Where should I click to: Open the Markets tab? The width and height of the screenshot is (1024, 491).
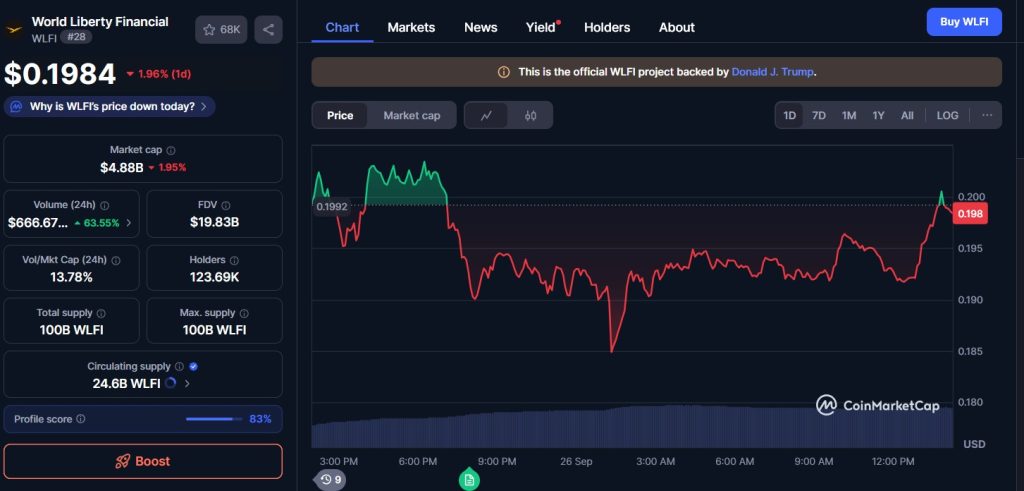(x=411, y=27)
